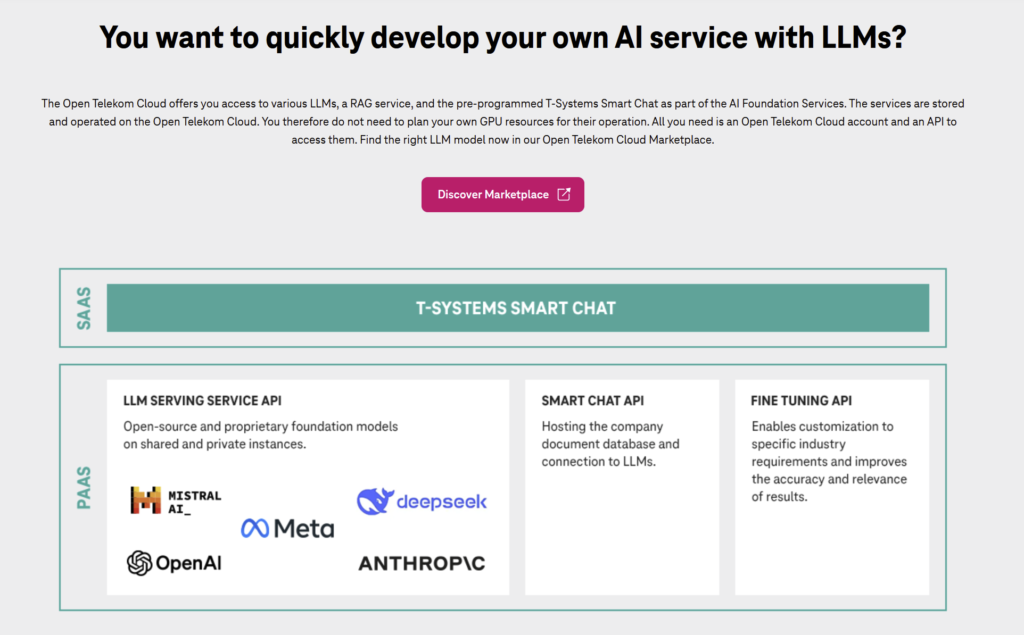Viewport: 1024px width, 635px height.
Task: Click the PAAS vertical label
Action: pyautogui.click(x=84, y=487)
